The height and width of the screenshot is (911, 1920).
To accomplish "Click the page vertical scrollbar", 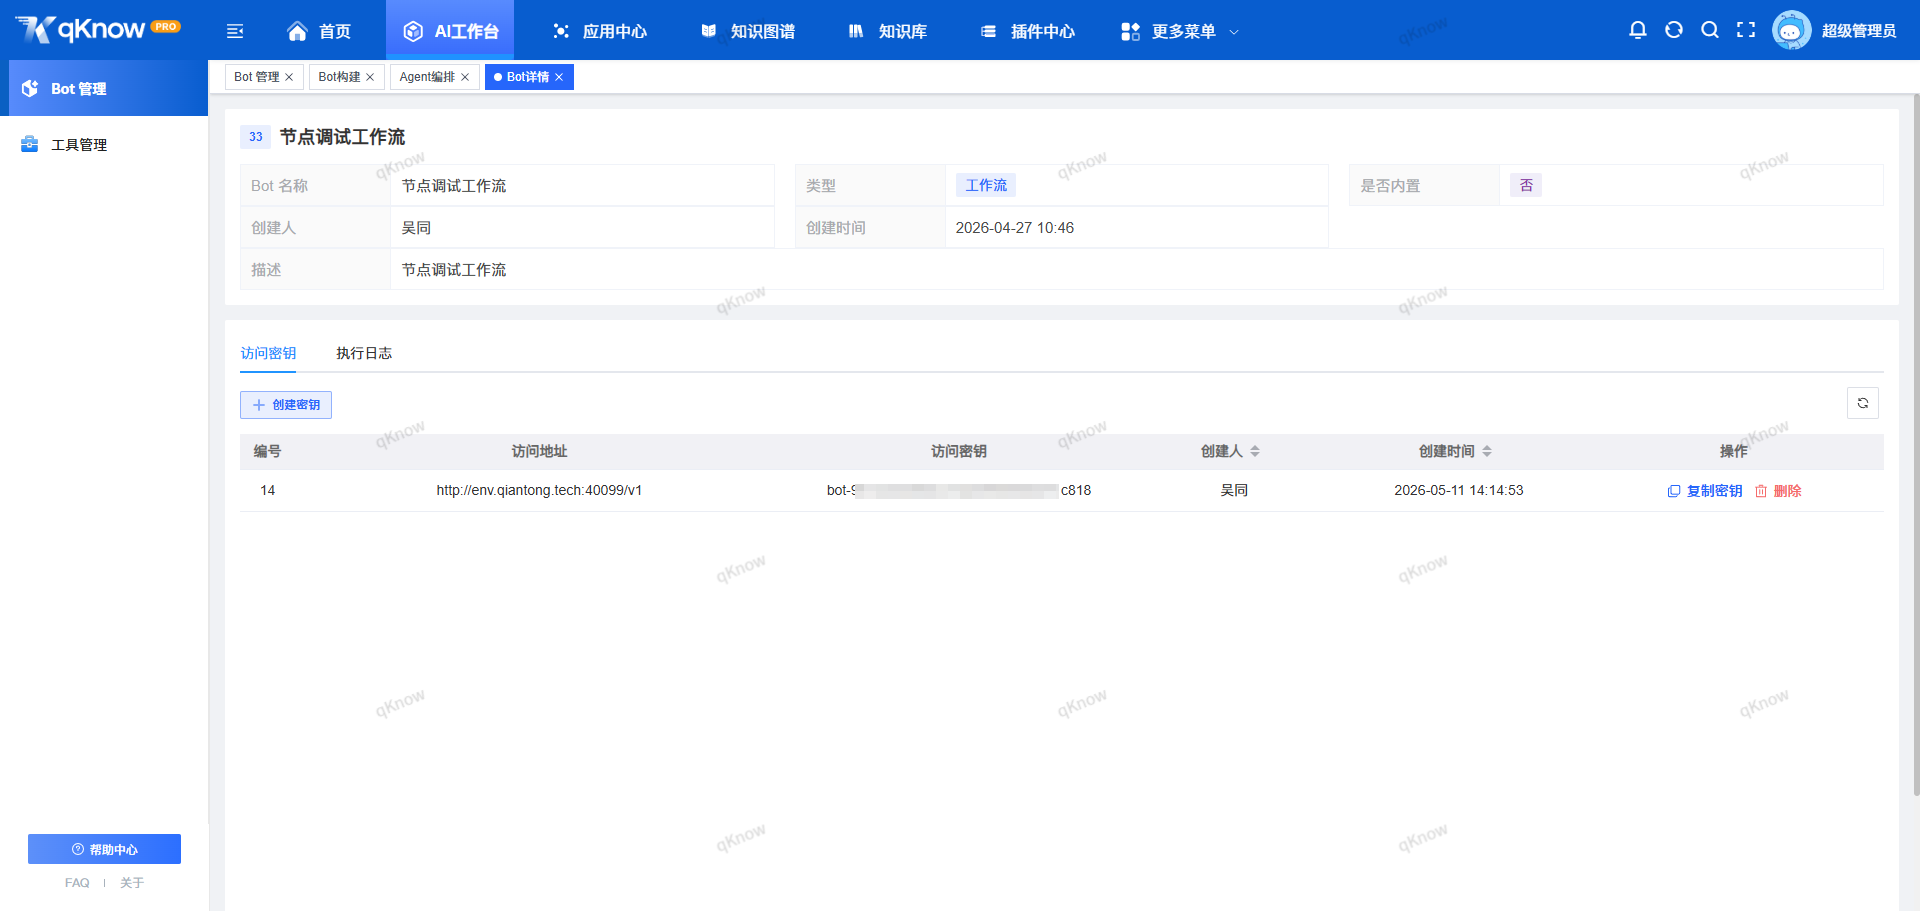I will (1916, 445).
